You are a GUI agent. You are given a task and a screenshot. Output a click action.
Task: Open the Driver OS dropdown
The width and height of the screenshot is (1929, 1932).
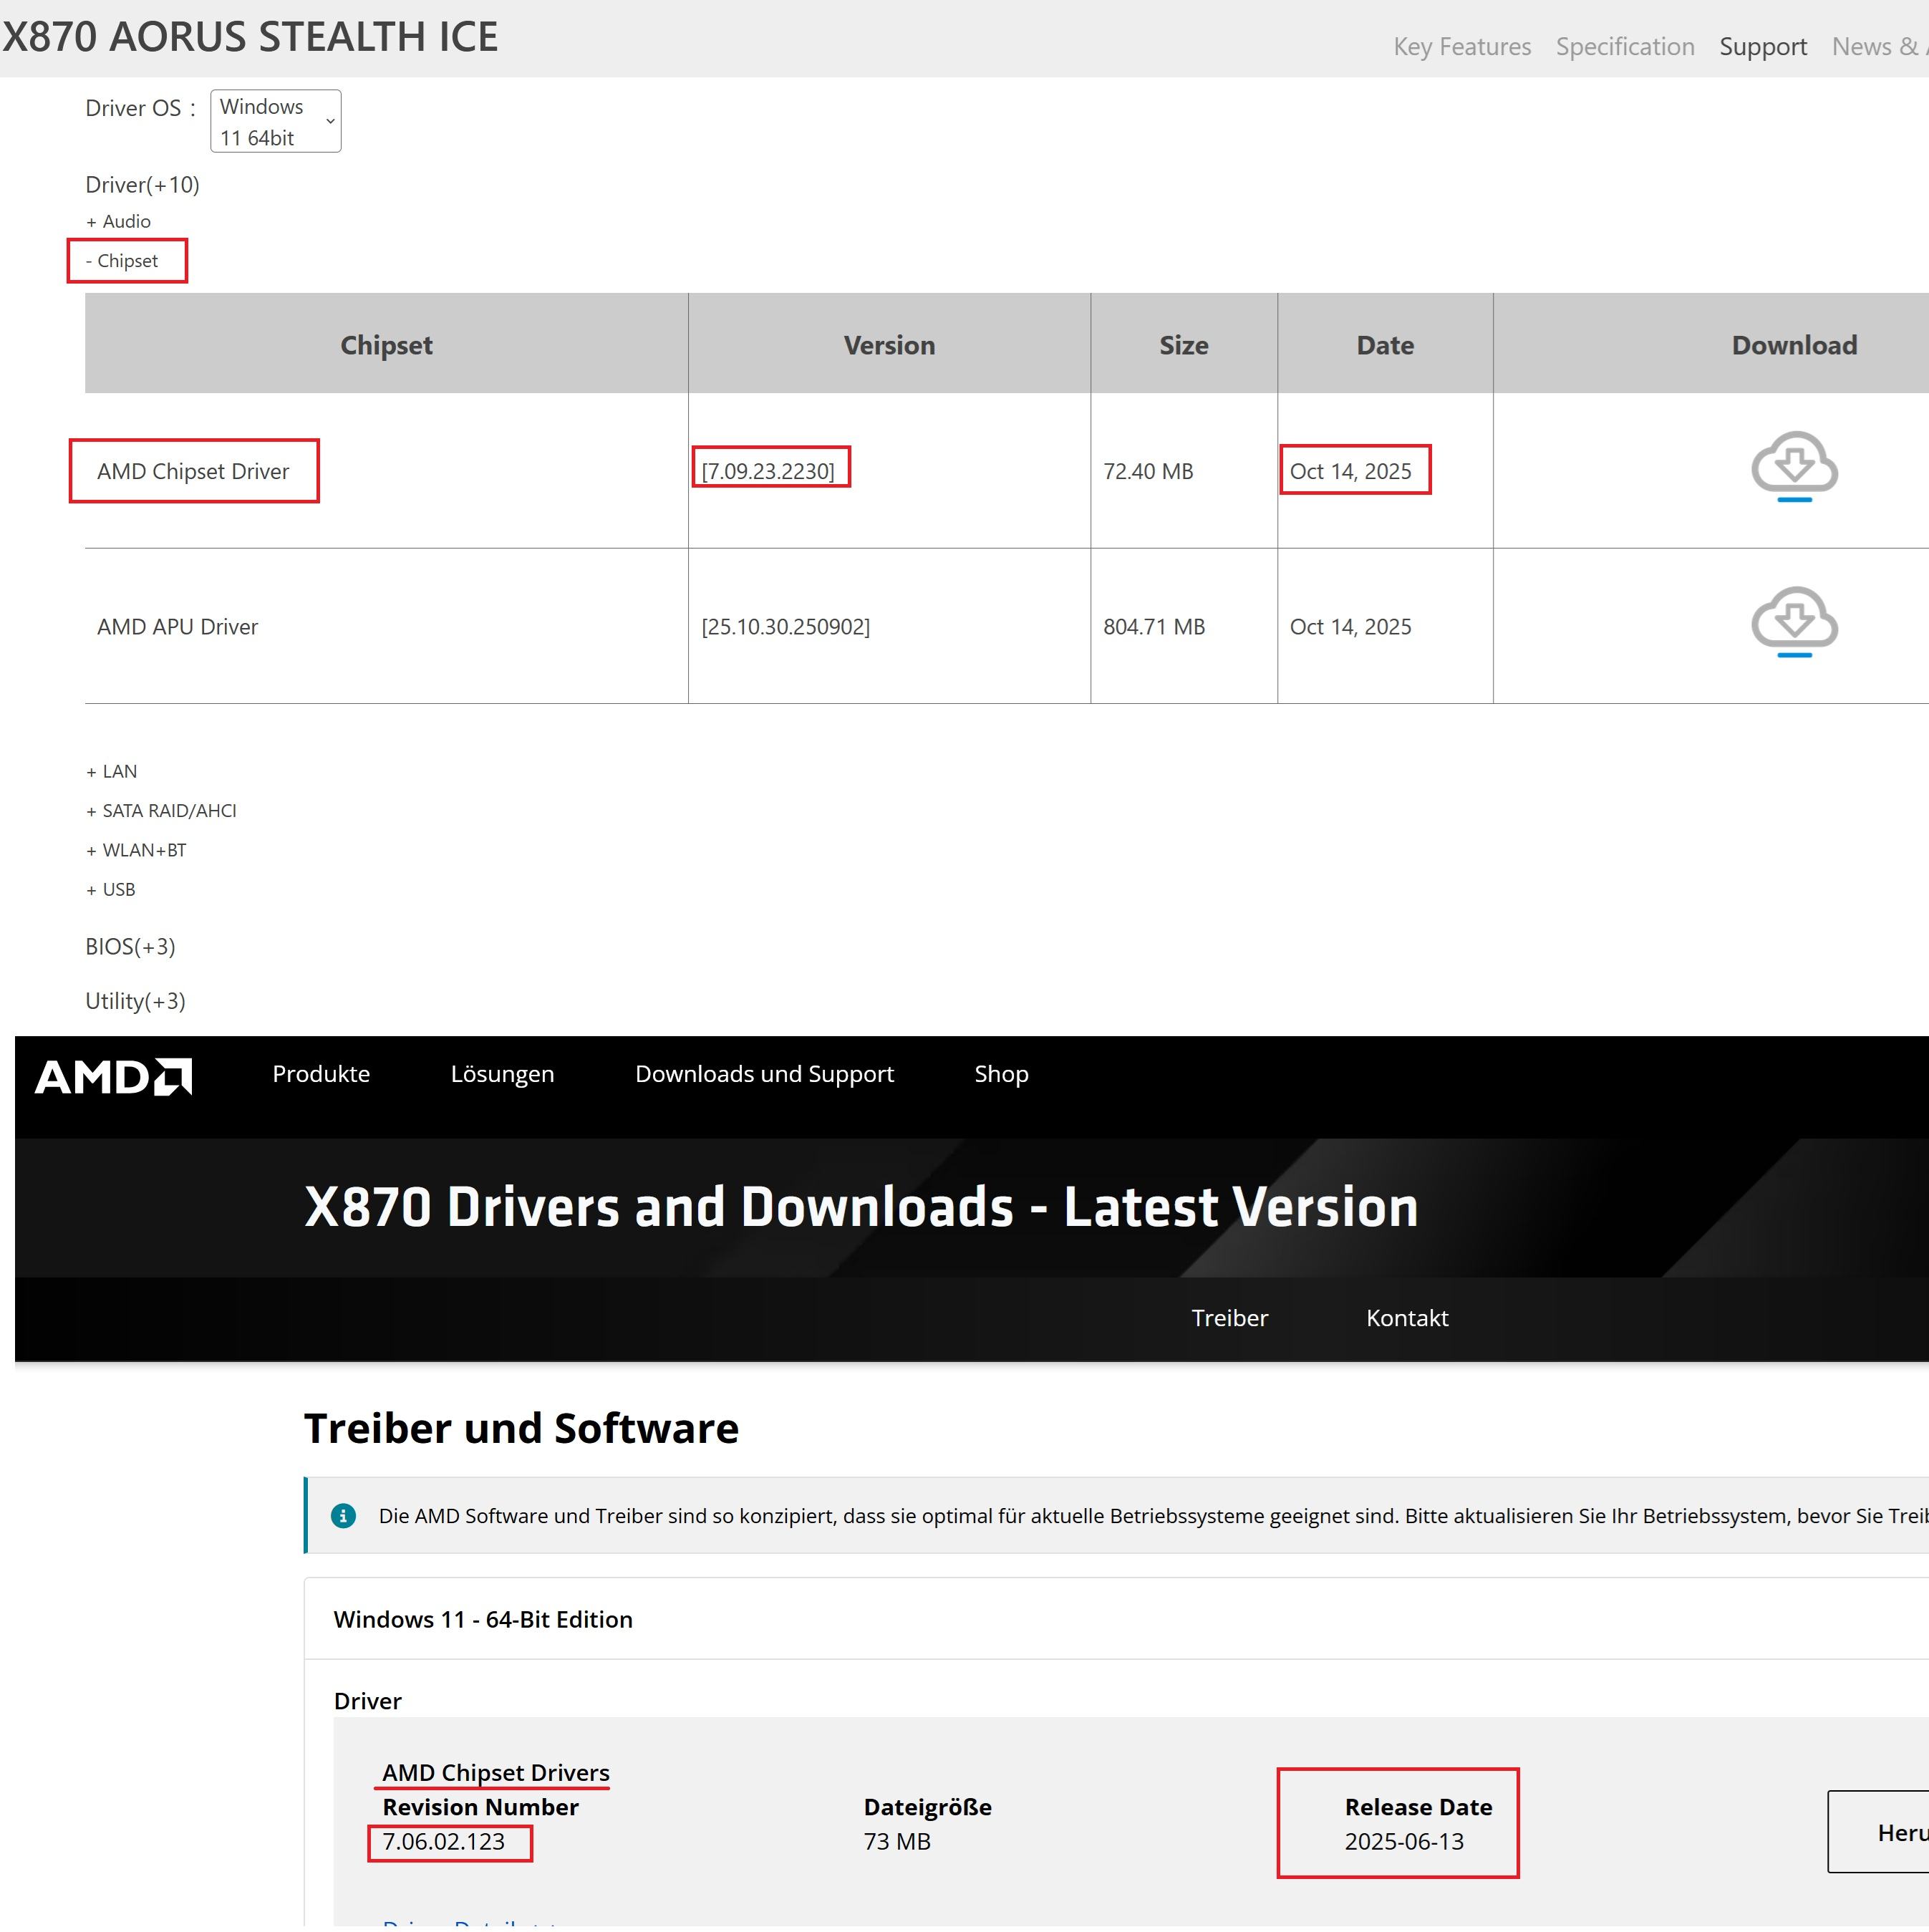coord(275,121)
